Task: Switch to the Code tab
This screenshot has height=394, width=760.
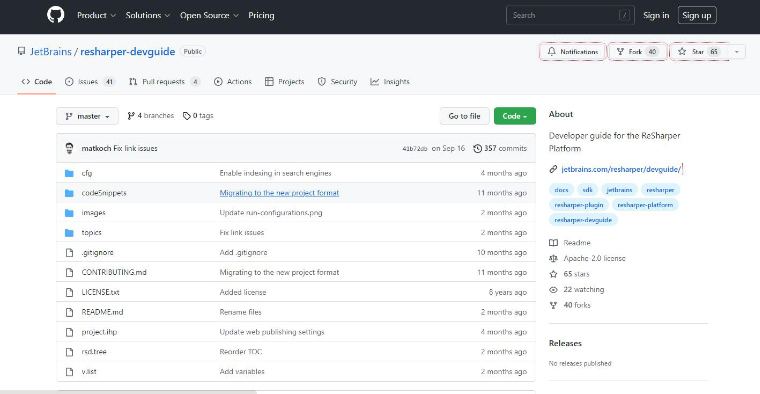Action: 37,81
